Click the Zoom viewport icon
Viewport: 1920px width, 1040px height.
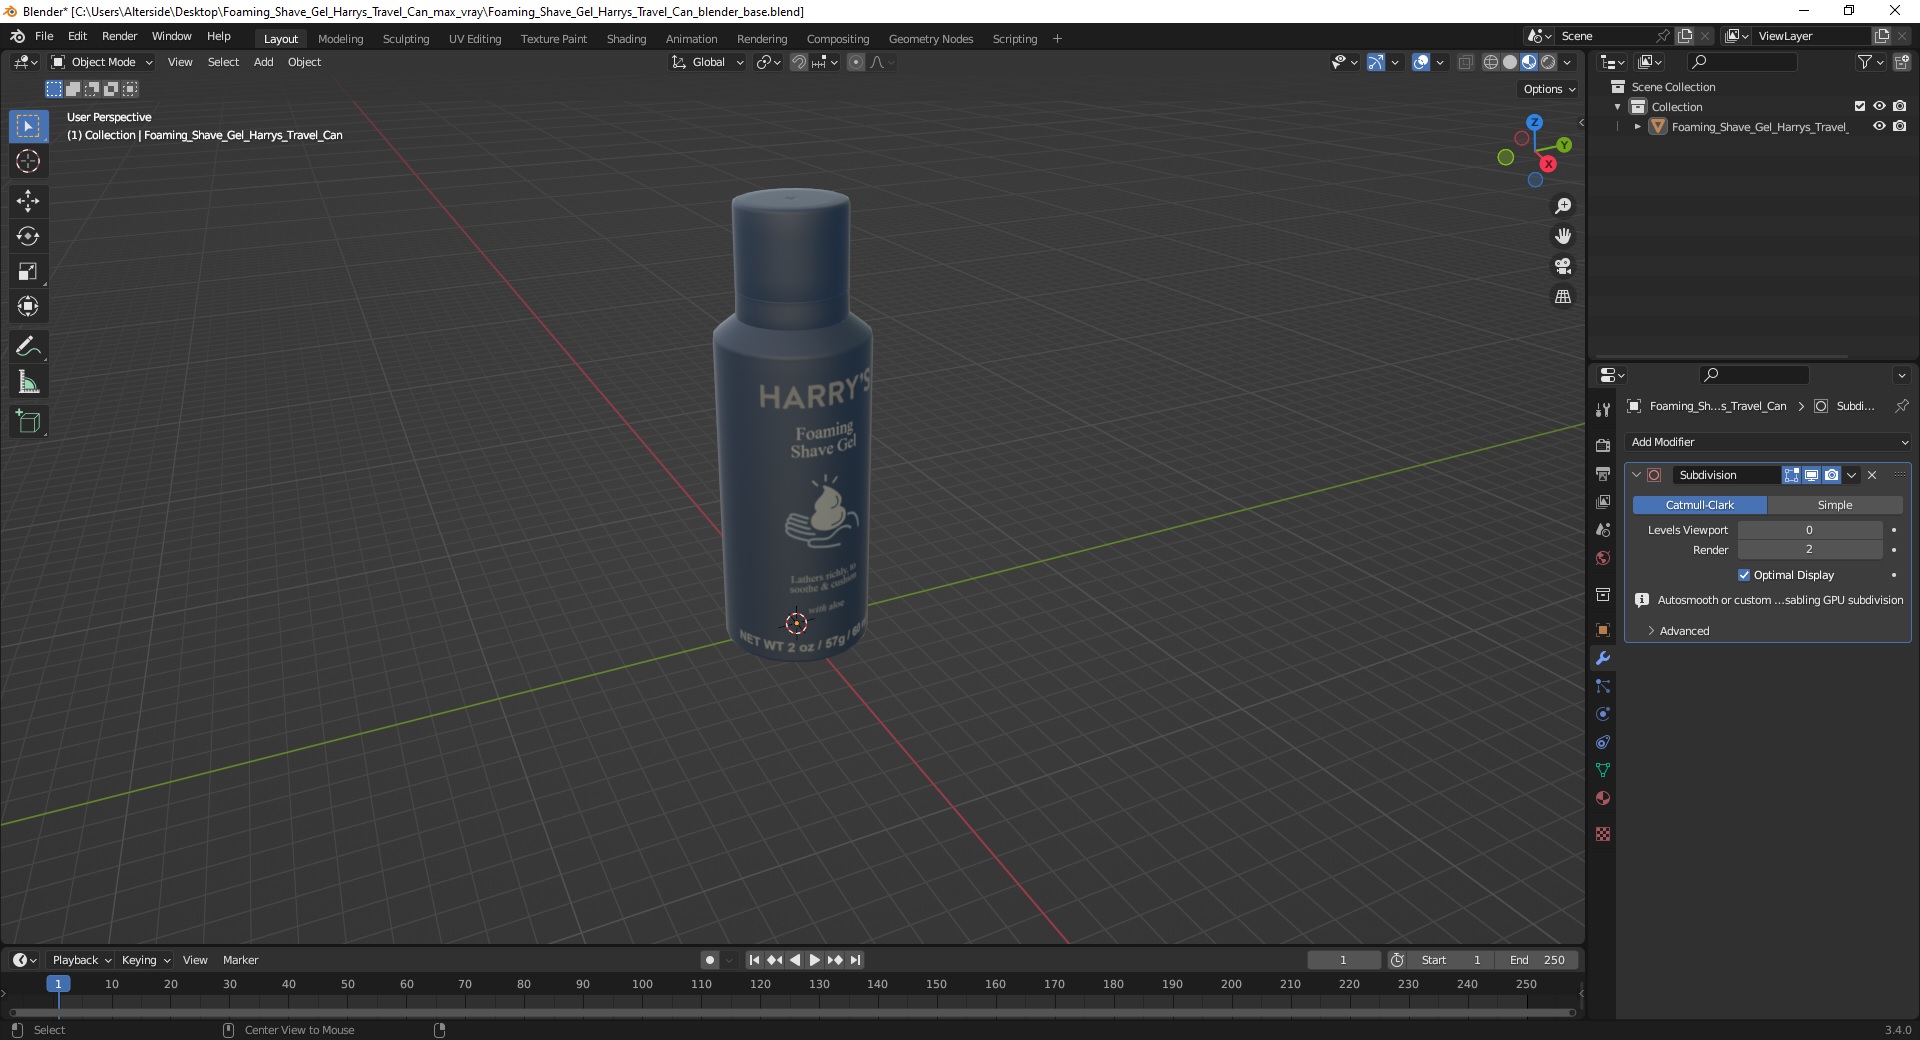tap(1562, 206)
